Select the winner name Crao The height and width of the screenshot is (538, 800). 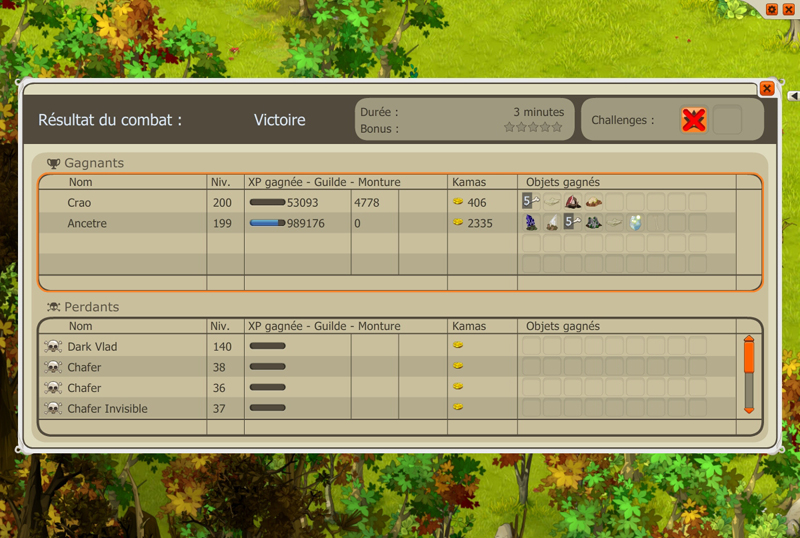coord(79,203)
